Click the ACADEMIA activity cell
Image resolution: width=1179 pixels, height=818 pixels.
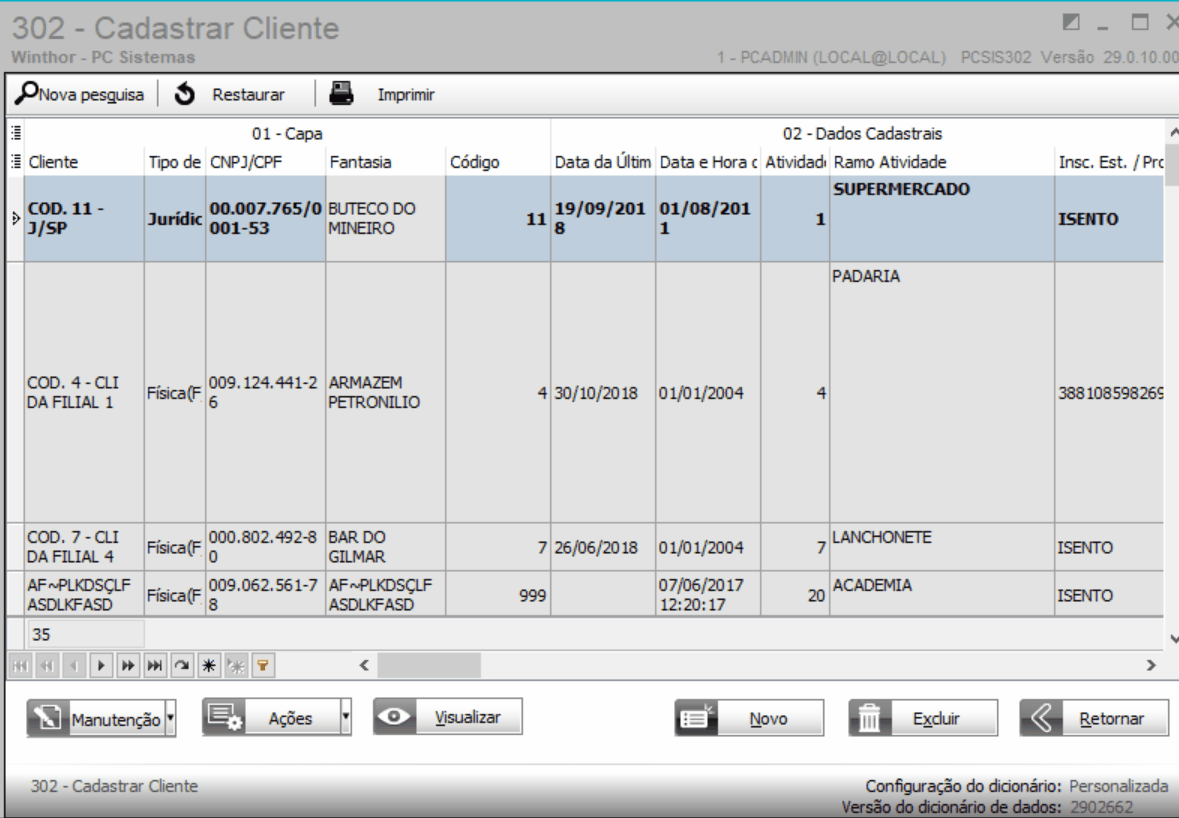(x=941, y=594)
